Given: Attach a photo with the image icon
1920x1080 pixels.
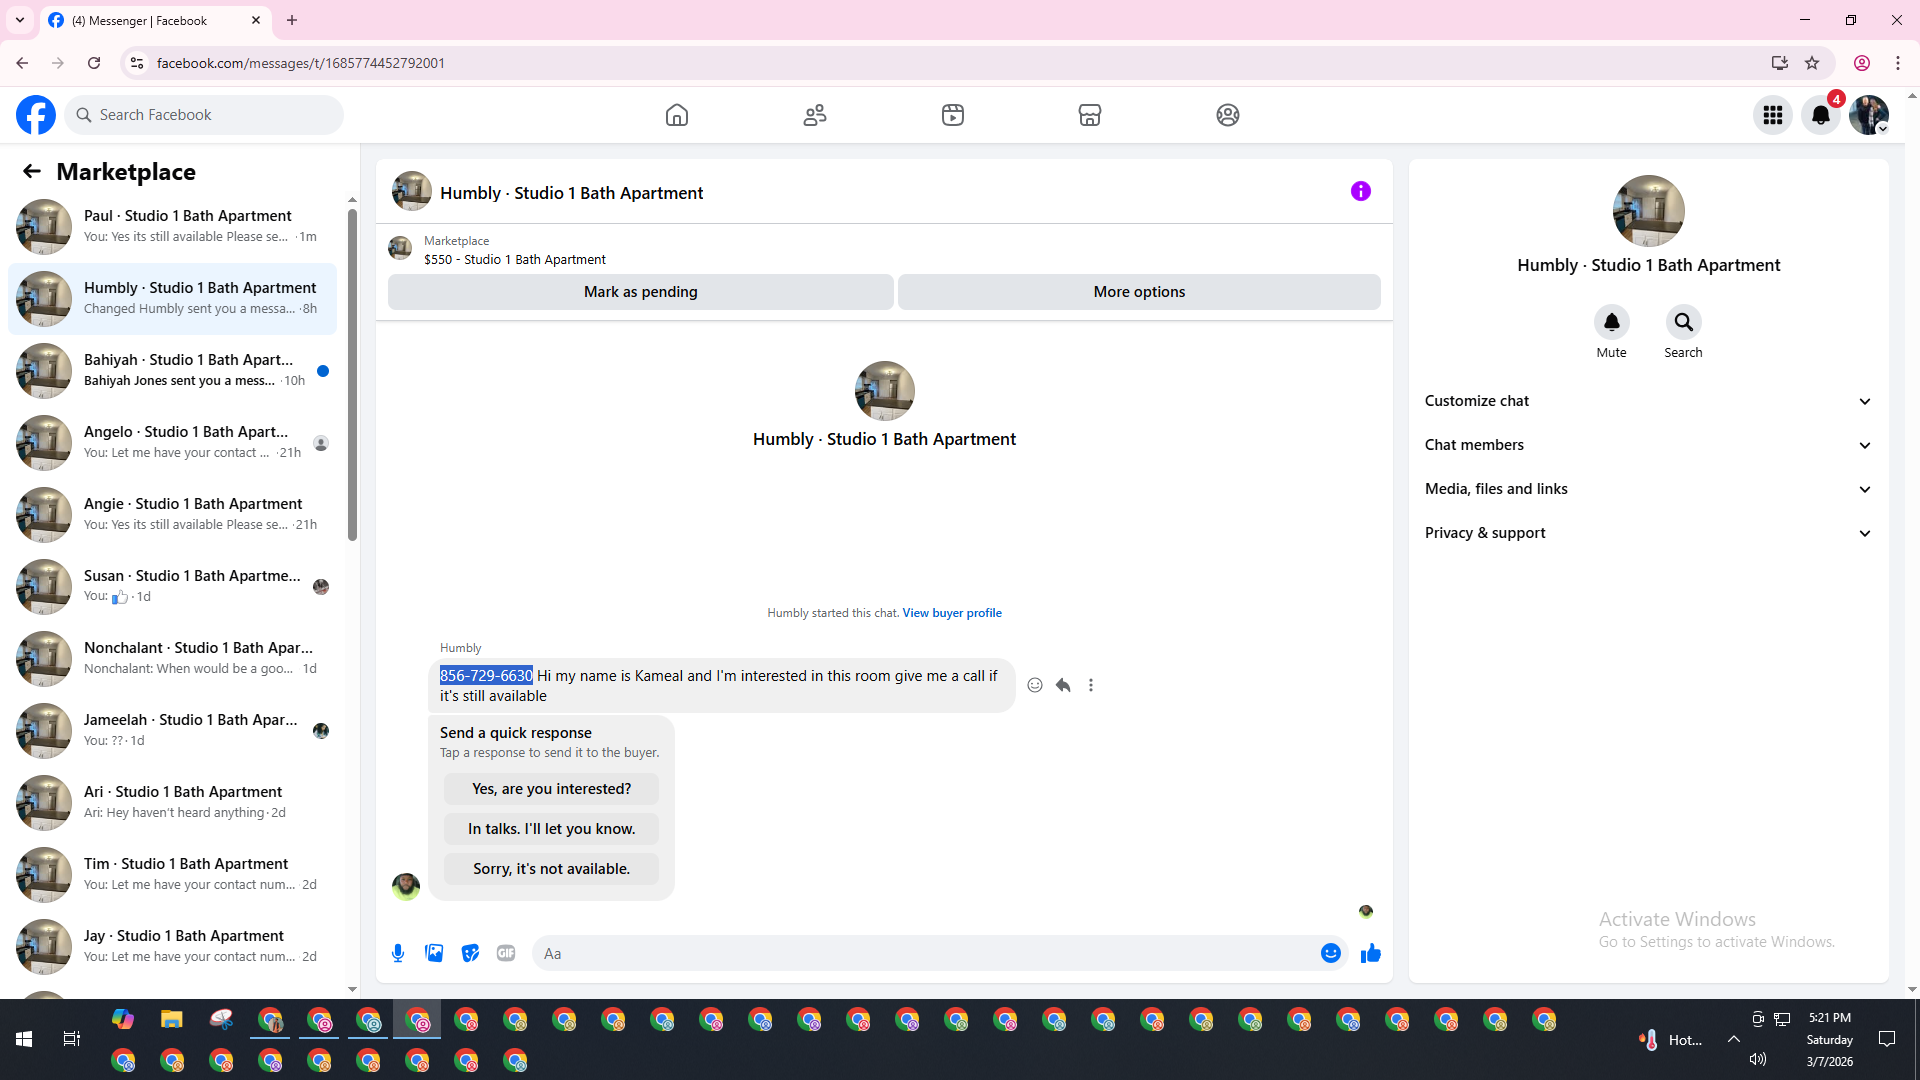Looking at the screenshot, I should coord(434,953).
